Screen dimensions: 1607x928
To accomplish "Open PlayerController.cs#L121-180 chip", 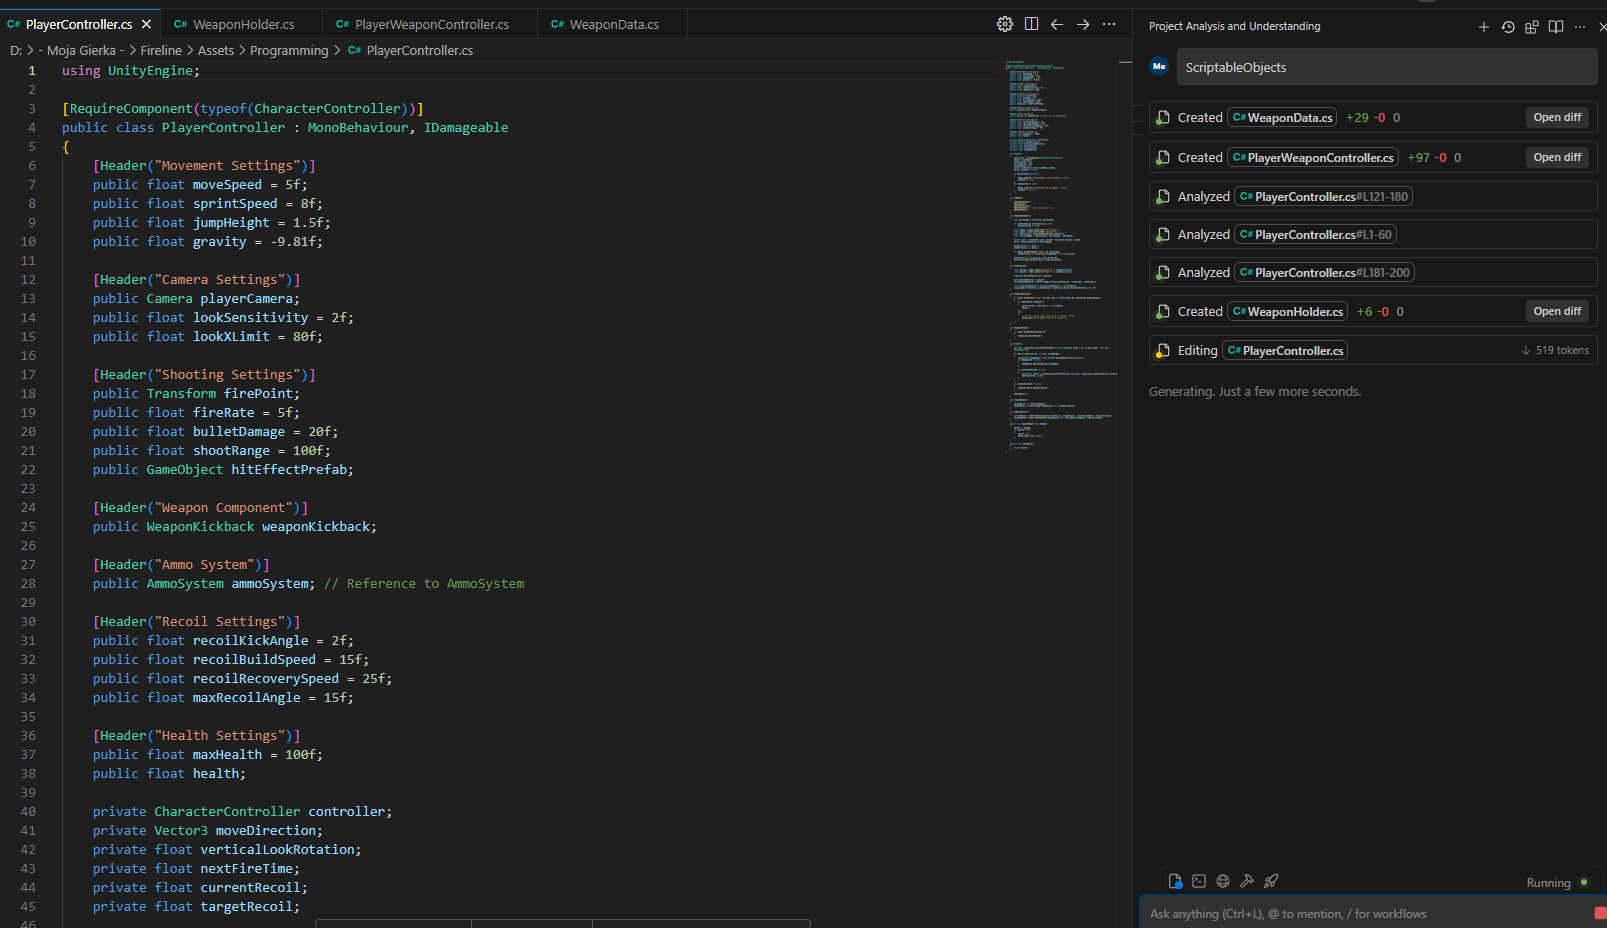I will coord(1323,197).
